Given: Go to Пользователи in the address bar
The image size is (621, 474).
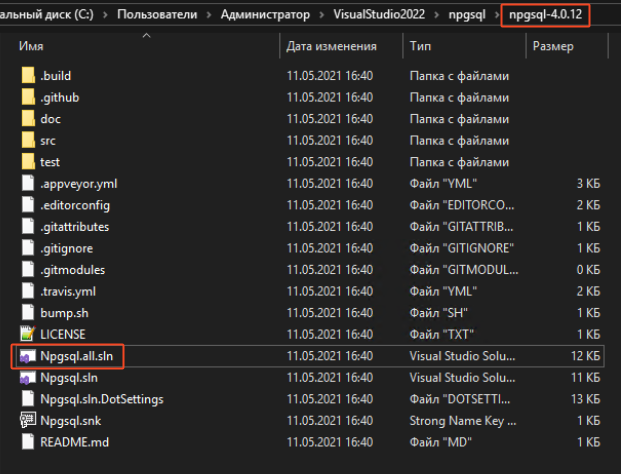Looking at the screenshot, I should coord(157,15).
